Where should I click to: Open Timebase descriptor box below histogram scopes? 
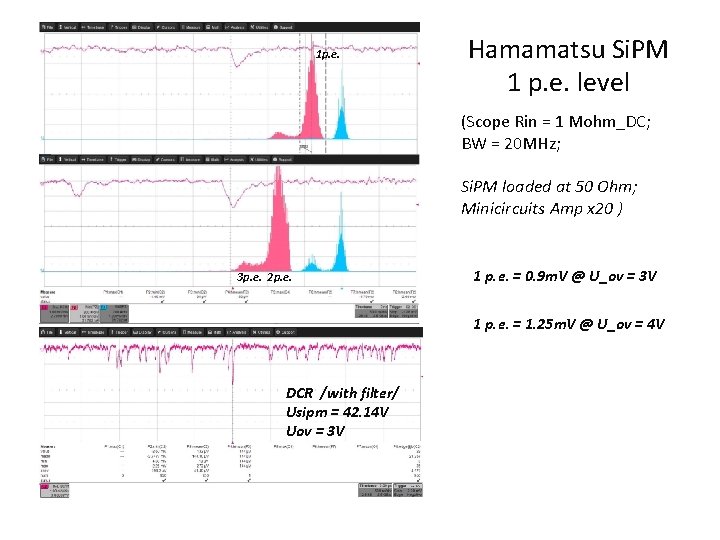371,311
